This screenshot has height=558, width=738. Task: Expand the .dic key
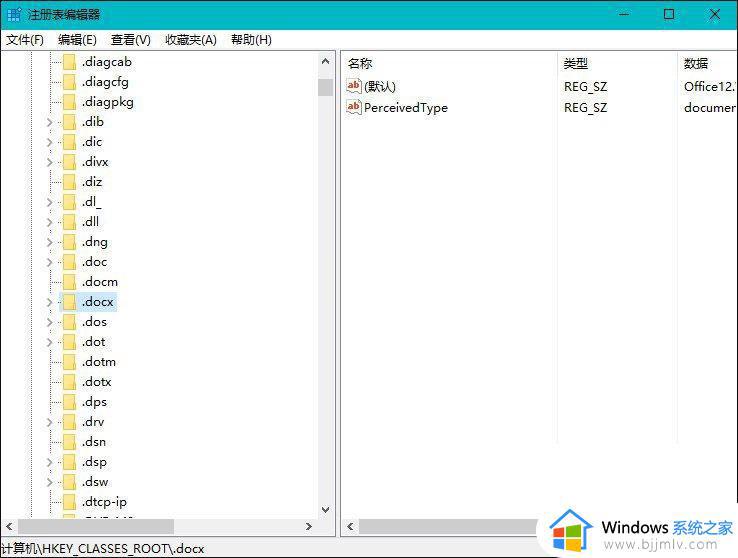coord(49,142)
